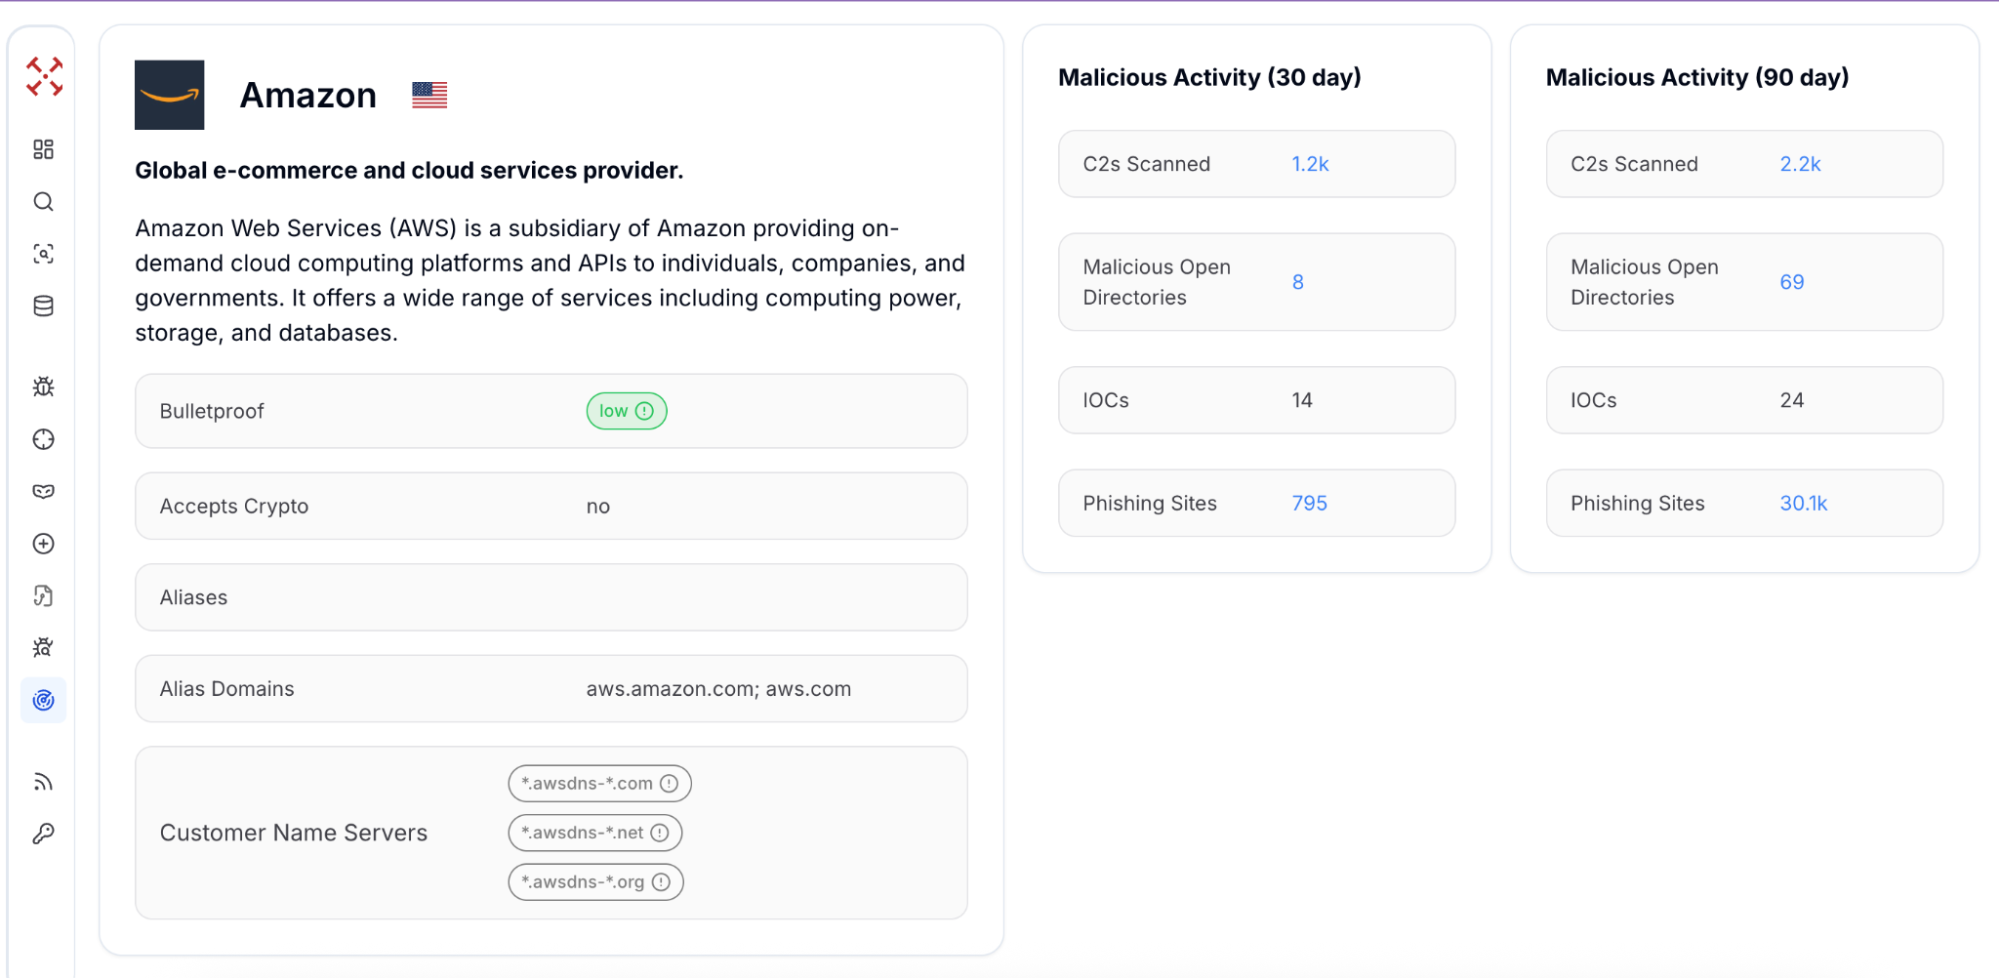Click the circled plus icon in sidebar
Image resolution: width=1999 pixels, height=979 pixels.
pos(43,544)
